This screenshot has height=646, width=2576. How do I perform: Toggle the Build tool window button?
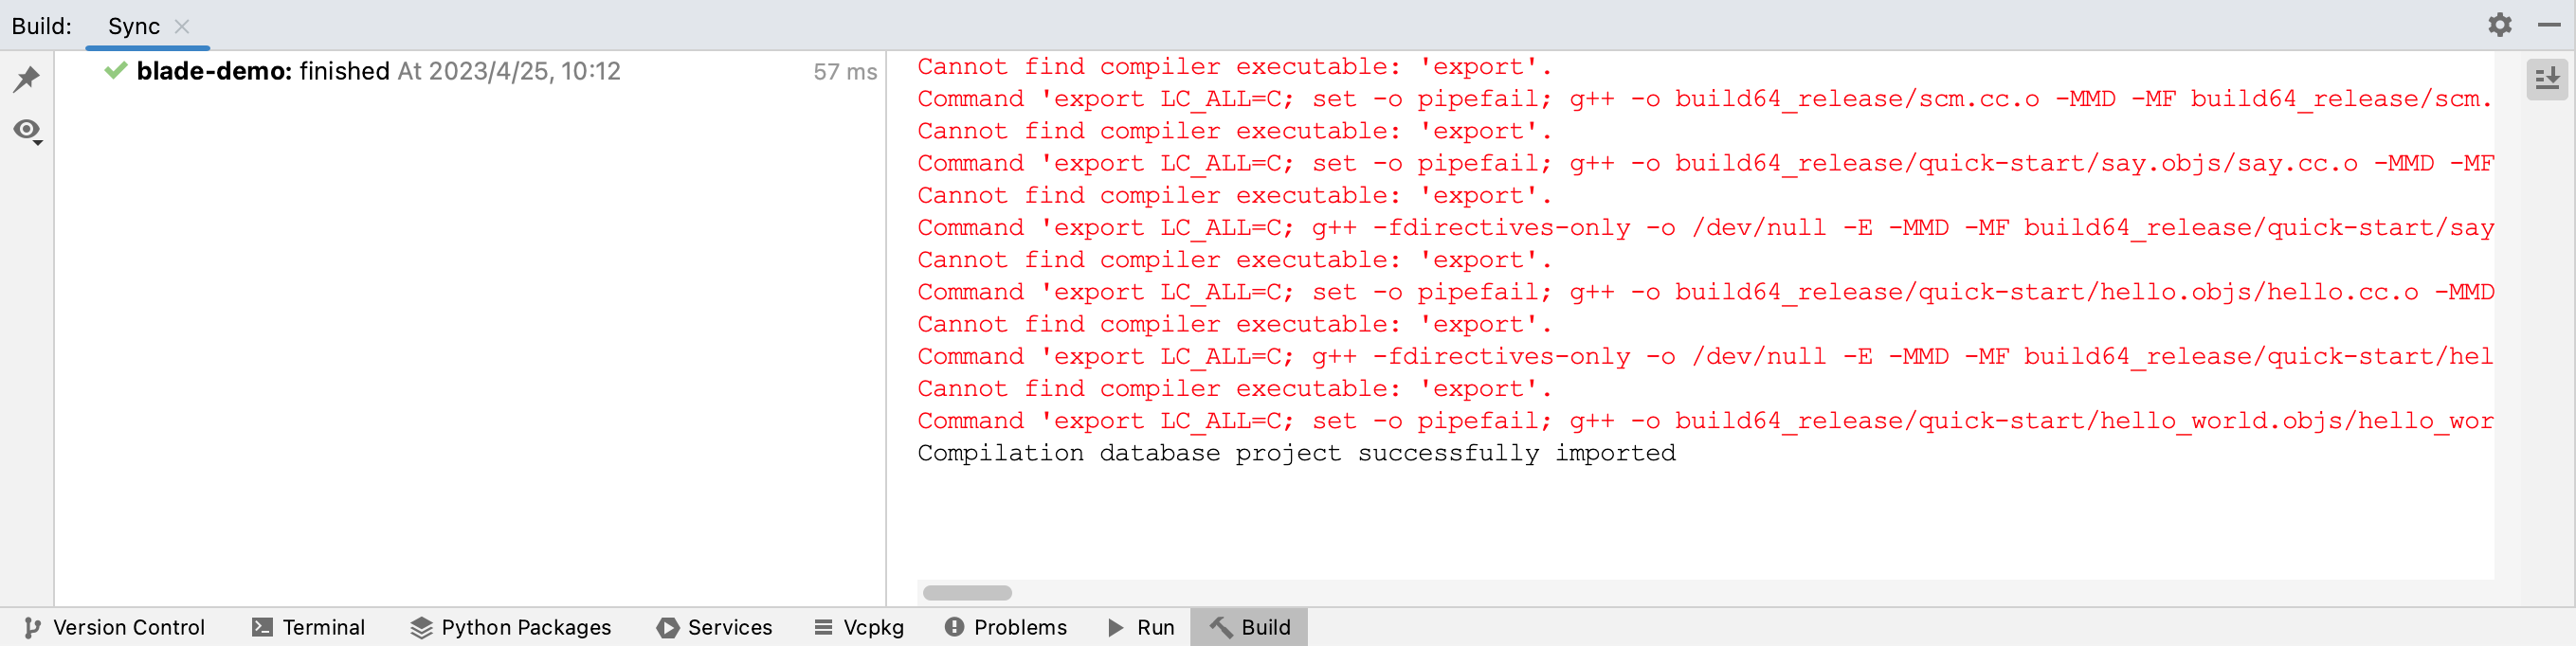click(1249, 627)
